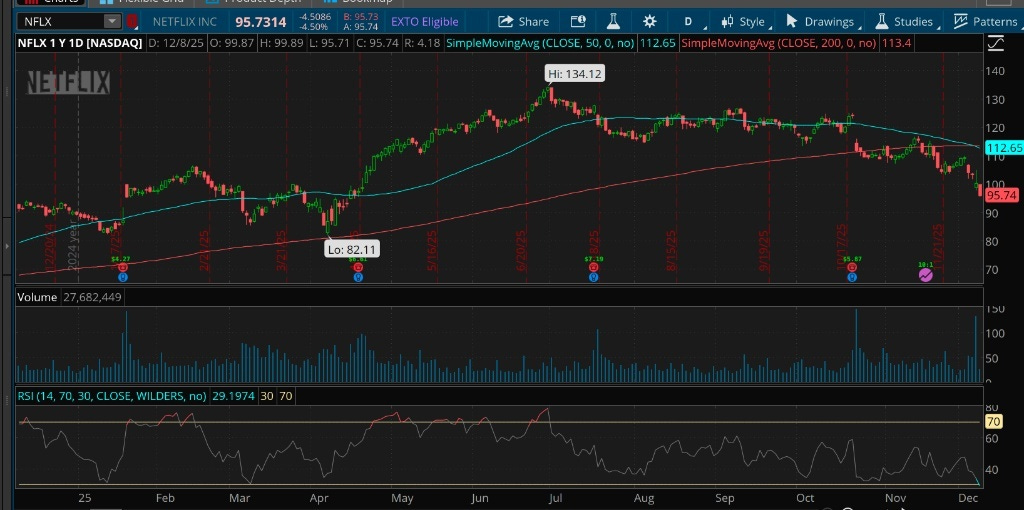
Task: Click the NFLX 1 Y 1D [NASDAQ] chart title
Action: [80, 44]
